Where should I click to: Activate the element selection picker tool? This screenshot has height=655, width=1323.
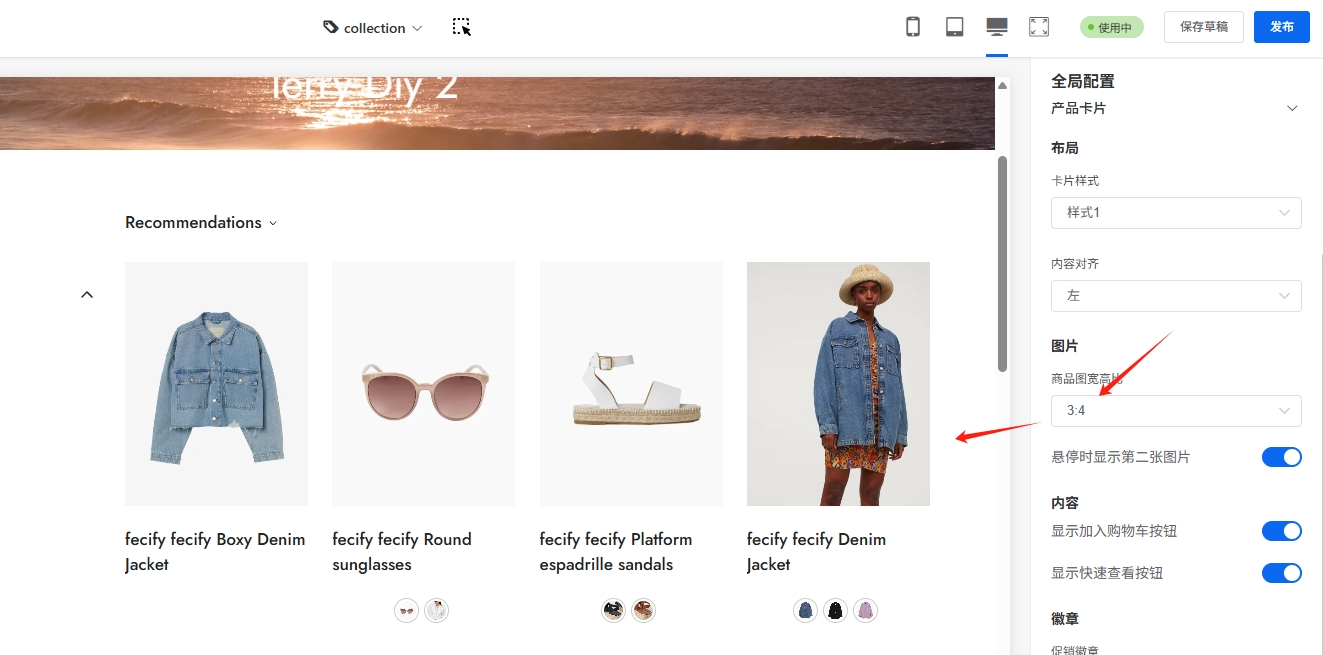461,27
